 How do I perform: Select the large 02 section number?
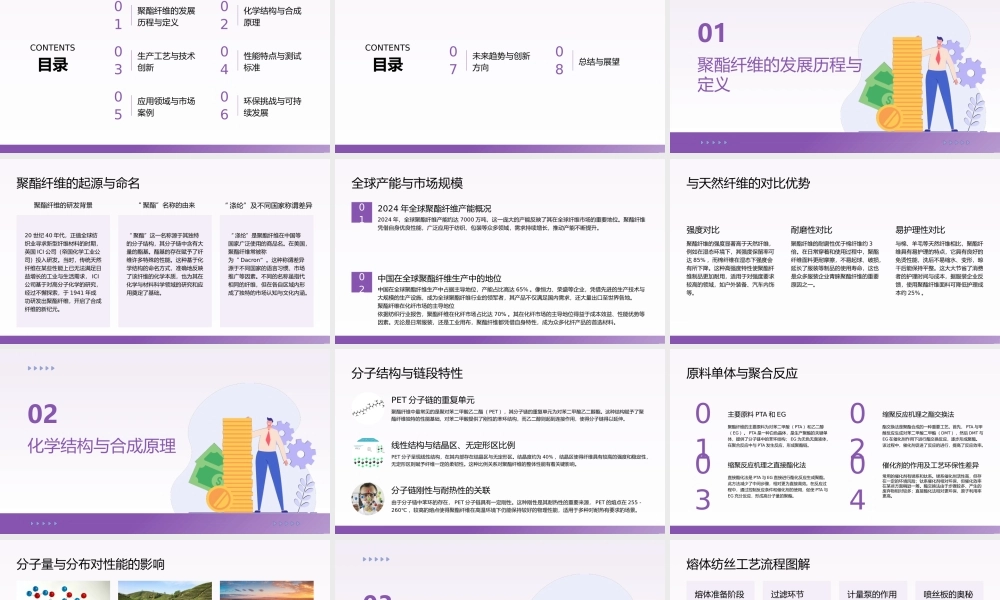pyautogui.click(x=42, y=414)
